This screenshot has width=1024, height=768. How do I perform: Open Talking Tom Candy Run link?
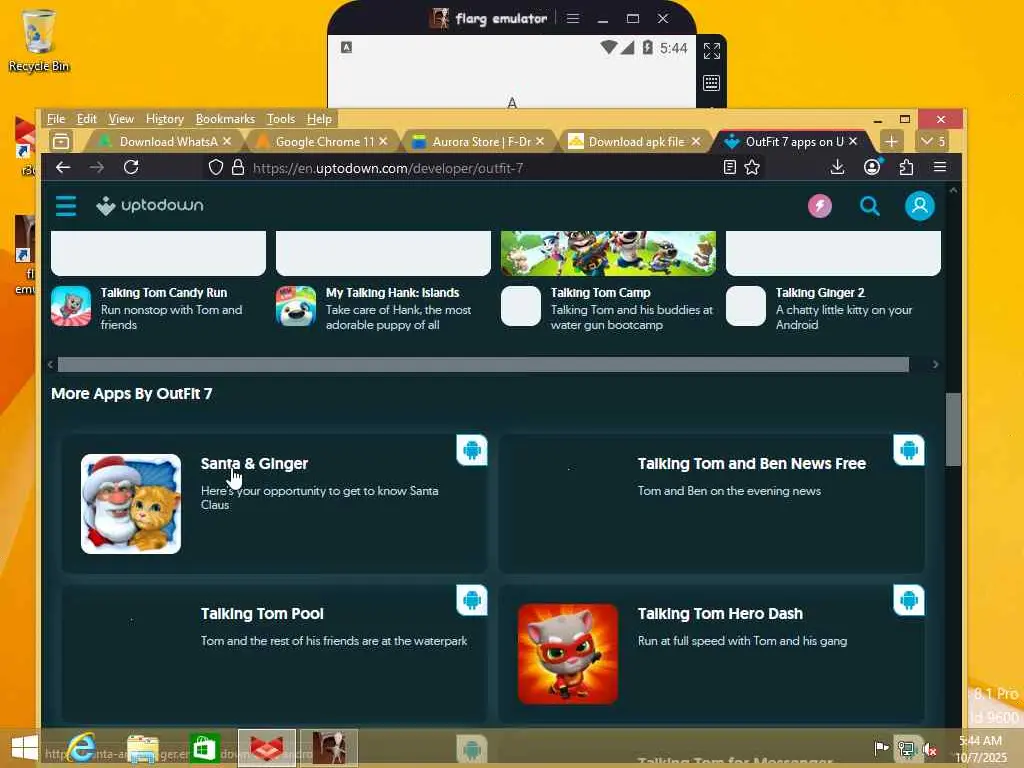tap(164, 293)
